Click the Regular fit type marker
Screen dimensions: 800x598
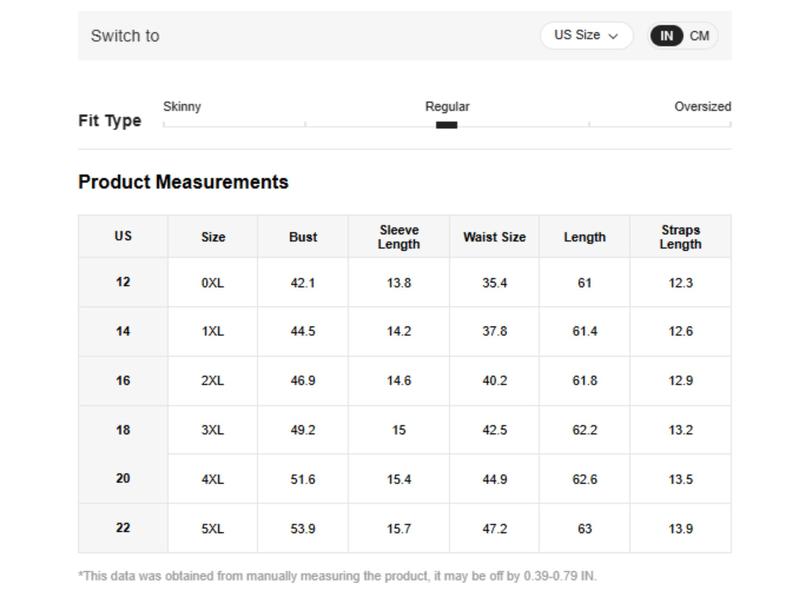click(x=446, y=125)
